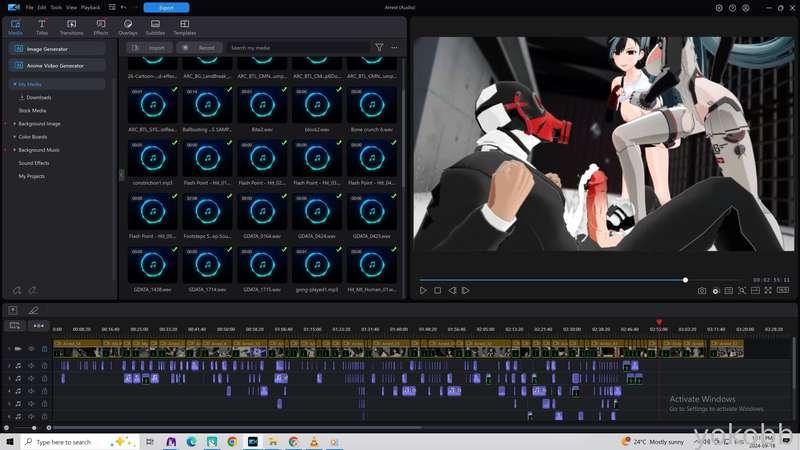Click the Footsteps sound clip thumbnail
The height and width of the screenshot is (450, 800).
pyautogui.click(x=207, y=211)
